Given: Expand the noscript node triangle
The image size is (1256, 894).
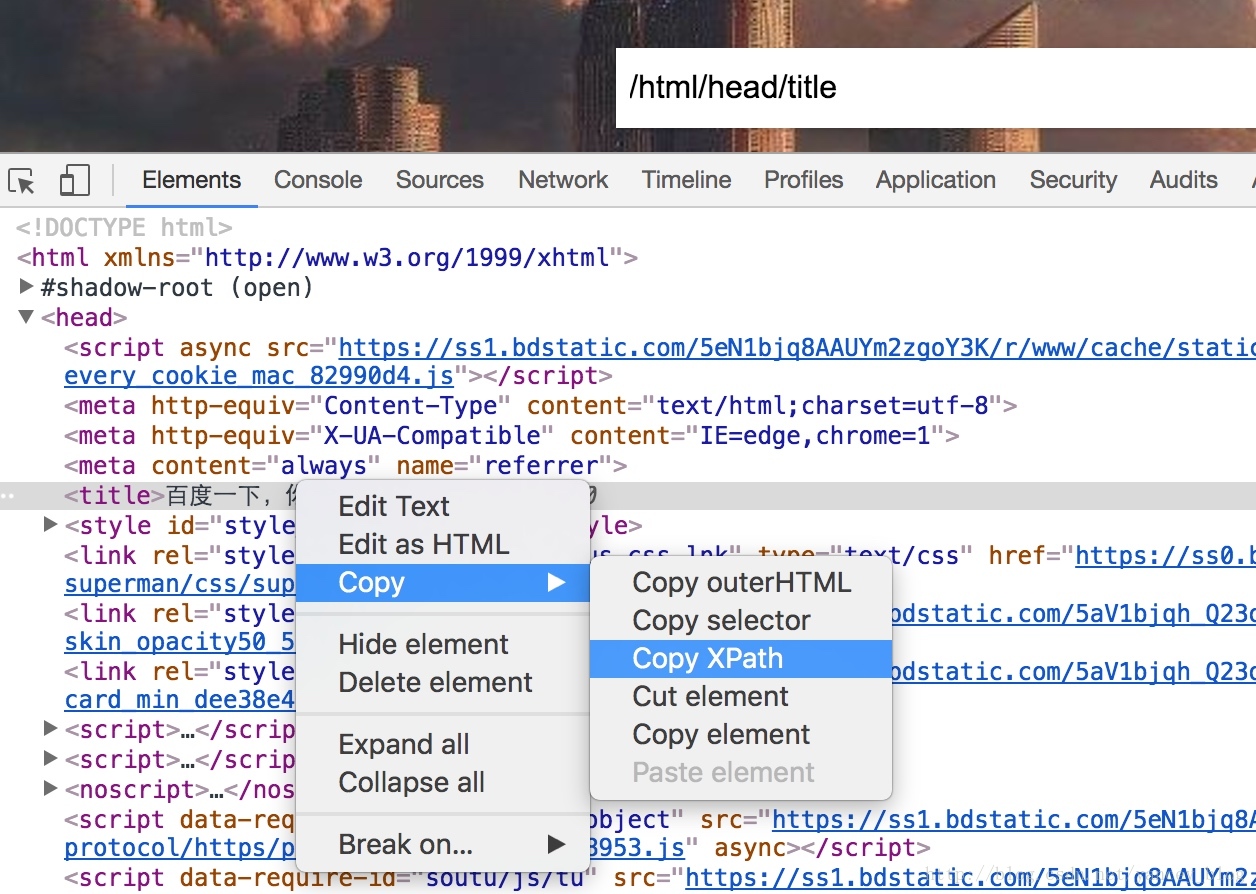Looking at the screenshot, I should click(51, 788).
